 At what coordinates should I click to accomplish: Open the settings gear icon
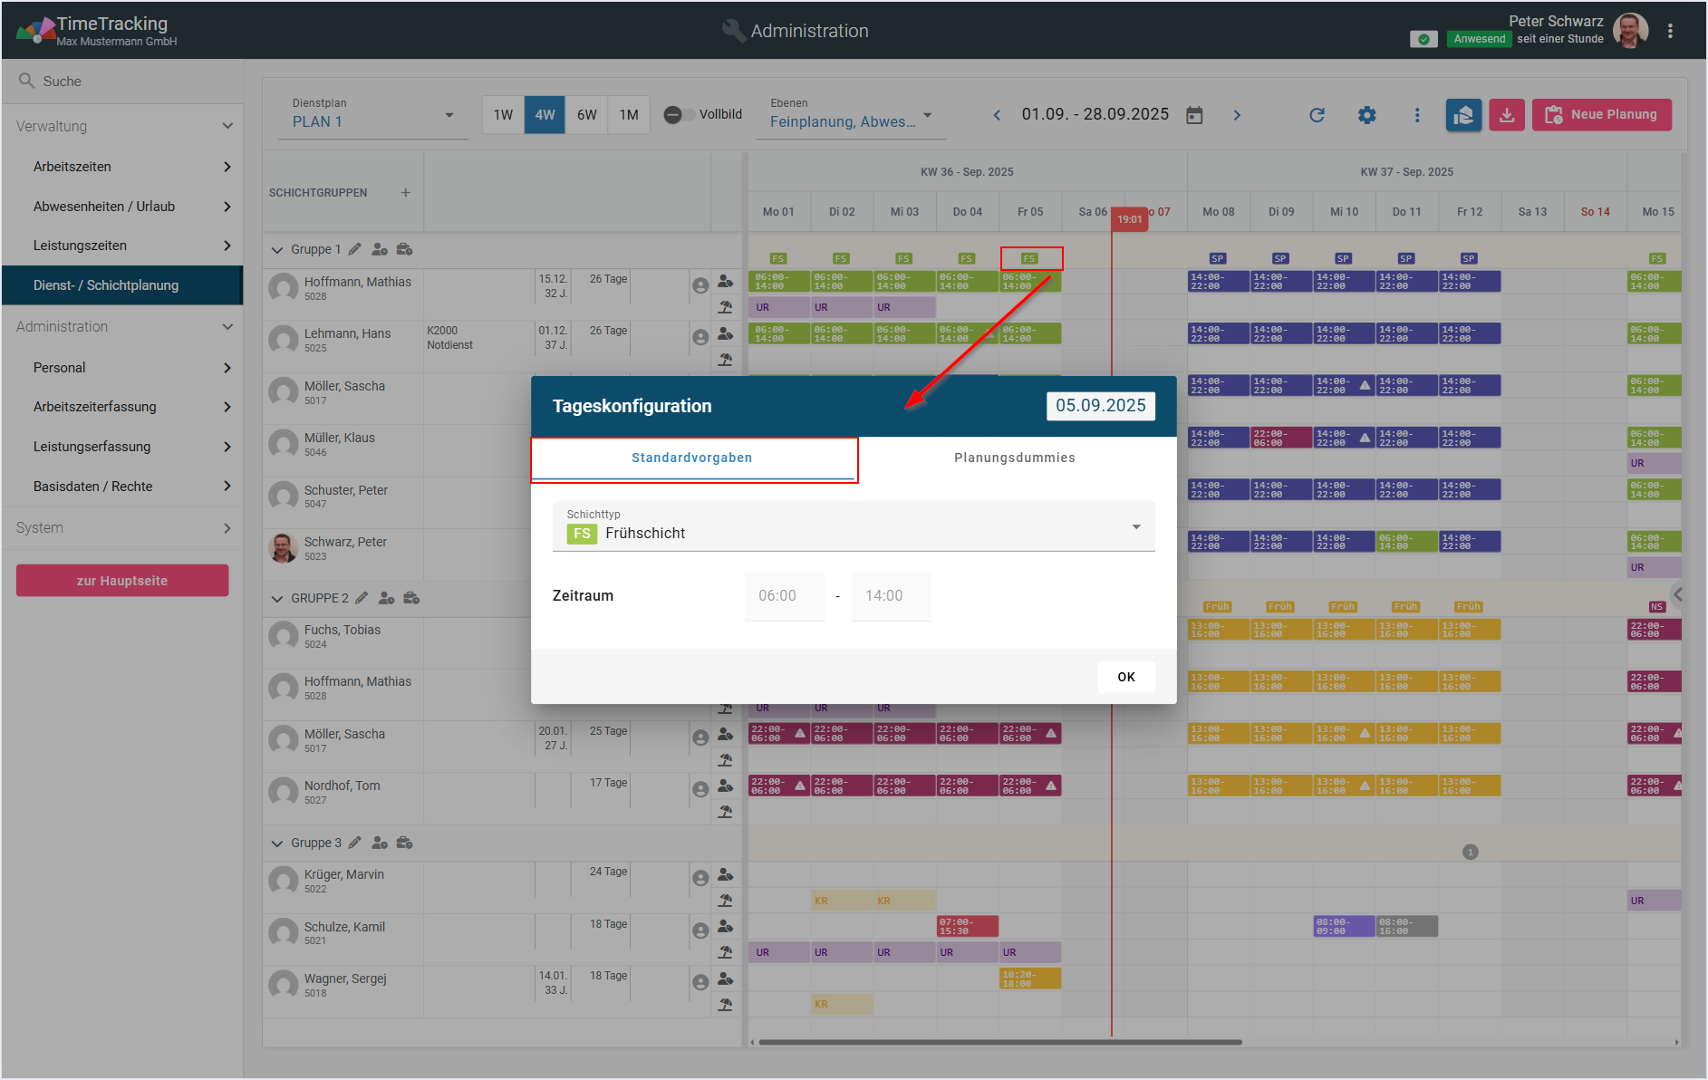point(1367,115)
